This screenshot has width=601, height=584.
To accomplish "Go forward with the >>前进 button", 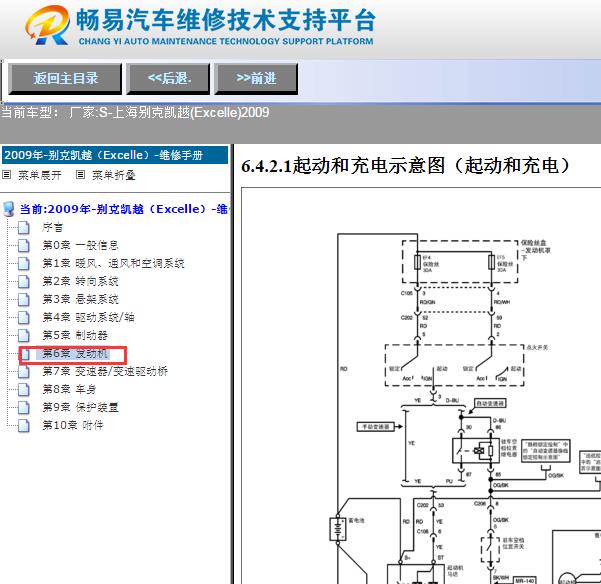I will click(x=256, y=79).
